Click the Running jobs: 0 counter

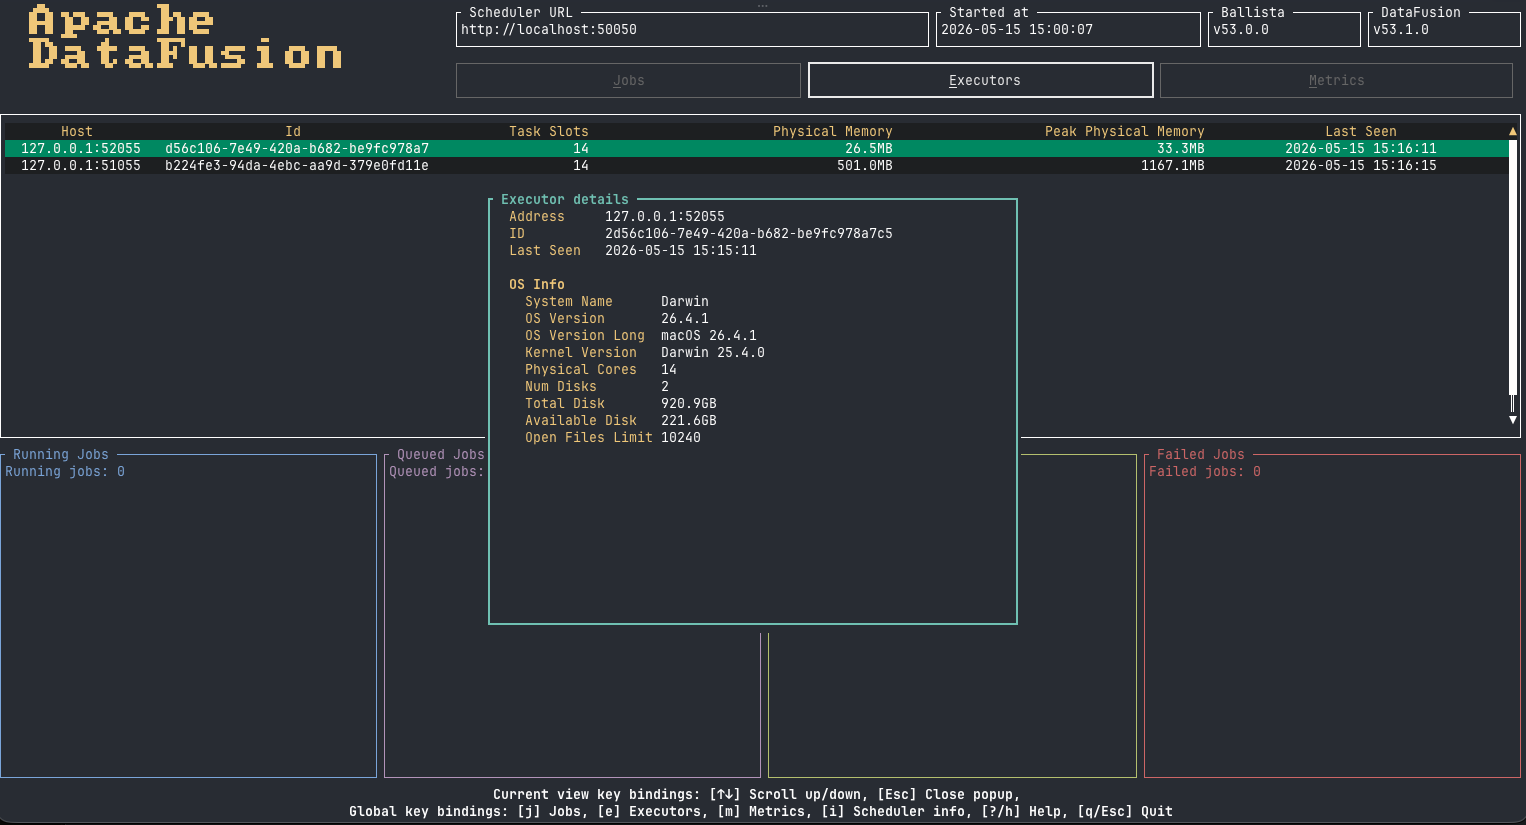pyautogui.click(x=65, y=472)
